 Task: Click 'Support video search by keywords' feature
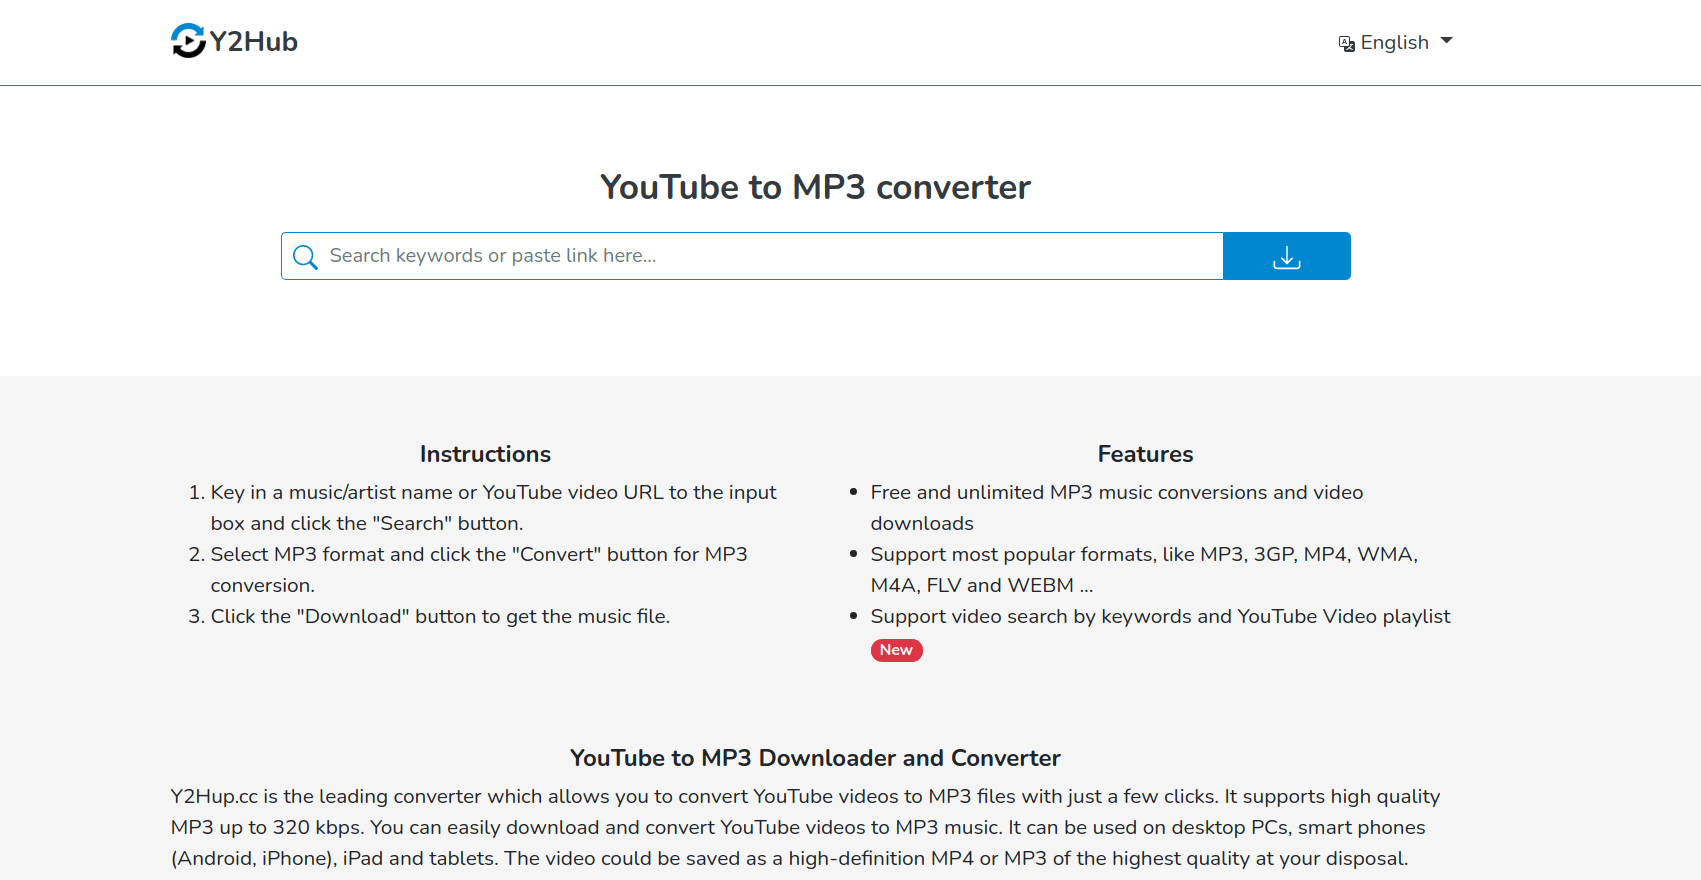coord(1160,616)
